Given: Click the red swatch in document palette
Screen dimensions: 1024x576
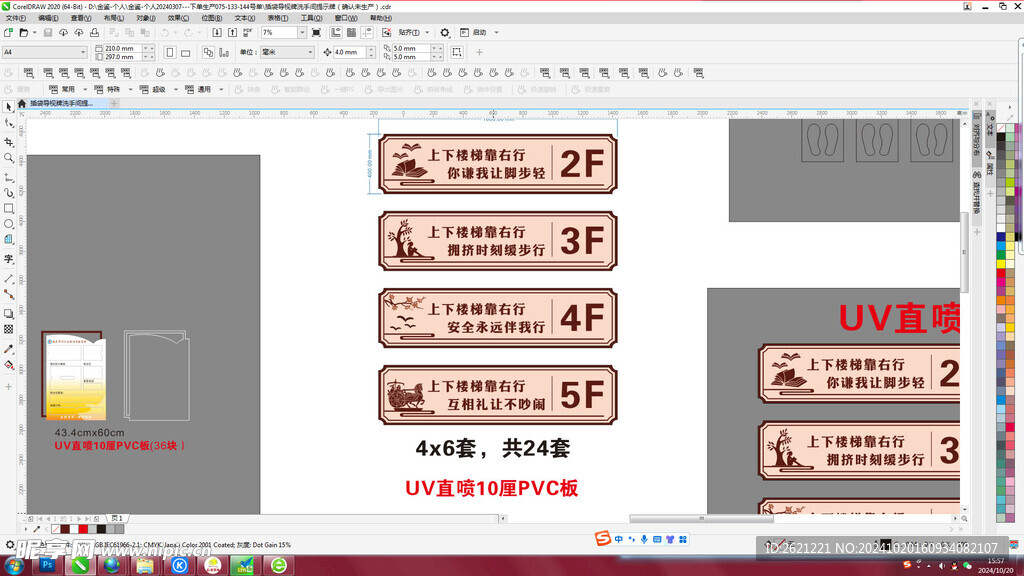Looking at the screenshot, I should [x=83, y=529].
